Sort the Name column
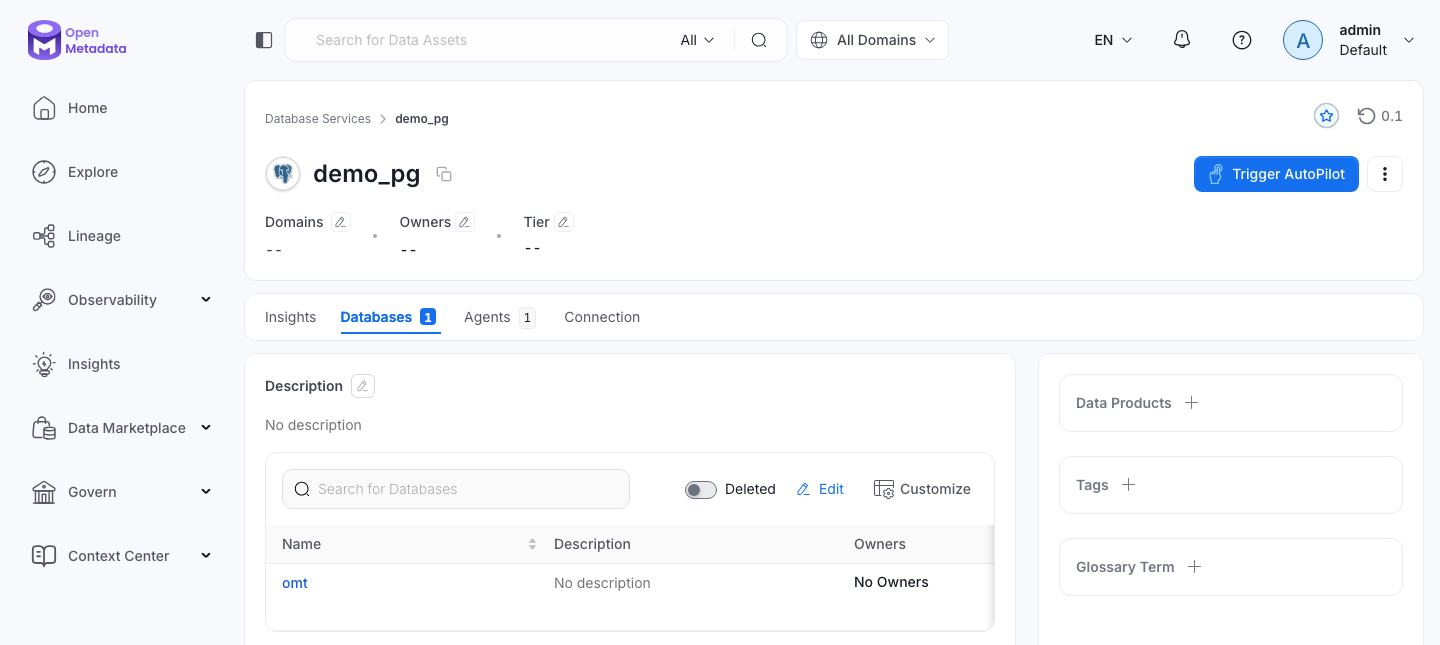 coord(532,544)
